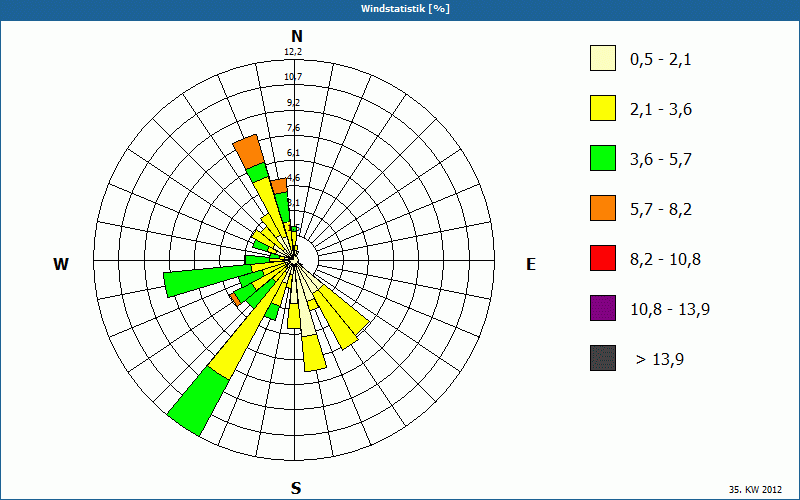Click the 4,6 axis scale label
800x500 pixels.
point(293,178)
